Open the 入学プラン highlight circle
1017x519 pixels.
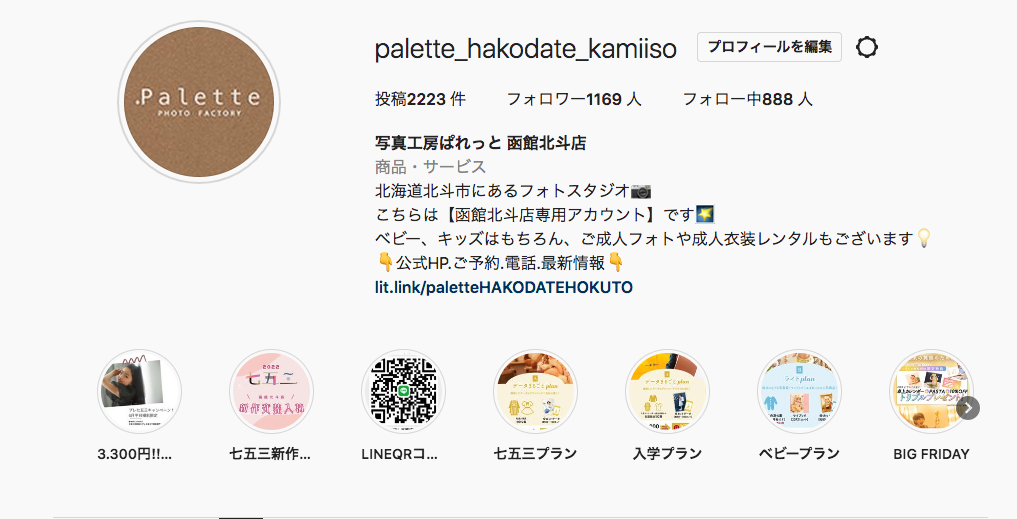tap(667, 392)
